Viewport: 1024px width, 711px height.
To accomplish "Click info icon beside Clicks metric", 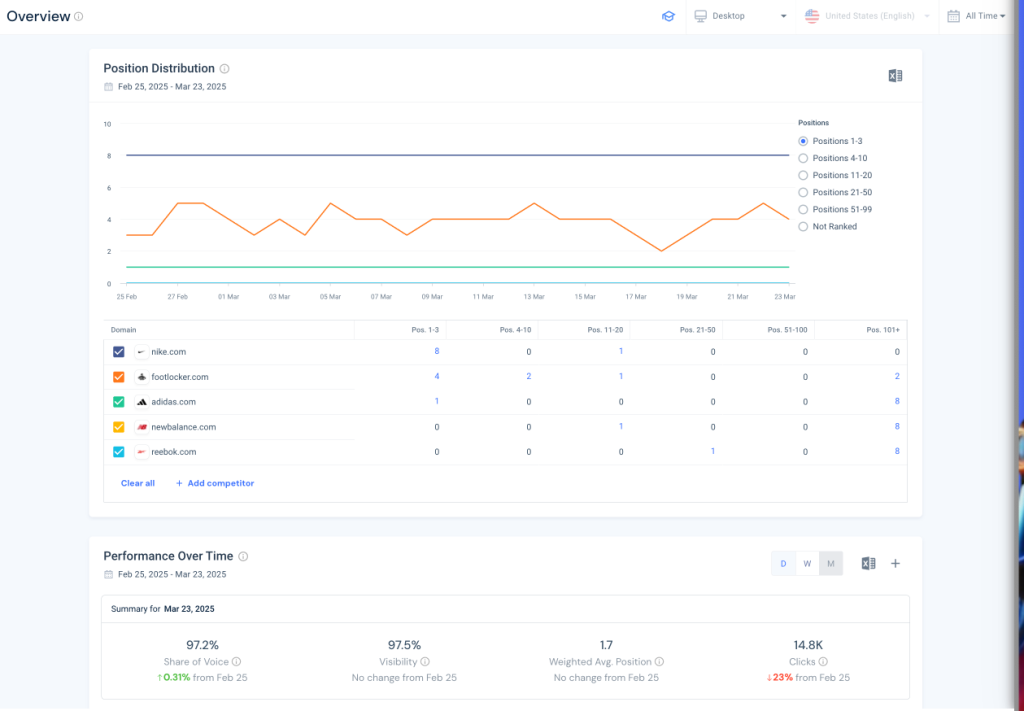I will [x=823, y=662].
